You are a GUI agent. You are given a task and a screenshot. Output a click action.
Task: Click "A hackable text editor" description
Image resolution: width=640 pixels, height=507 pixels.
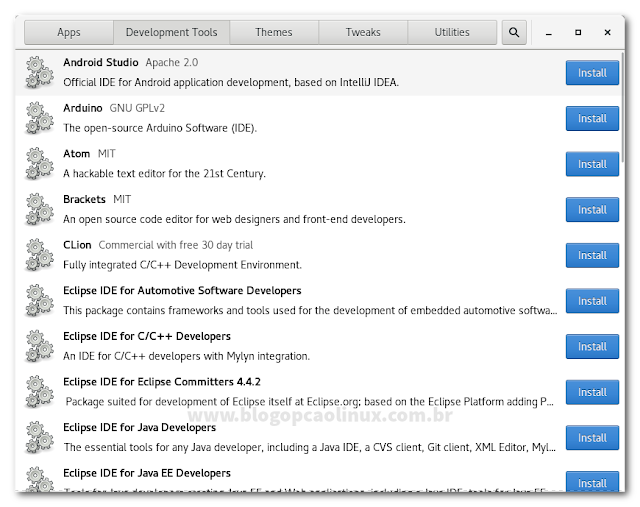pyautogui.click(x=164, y=174)
